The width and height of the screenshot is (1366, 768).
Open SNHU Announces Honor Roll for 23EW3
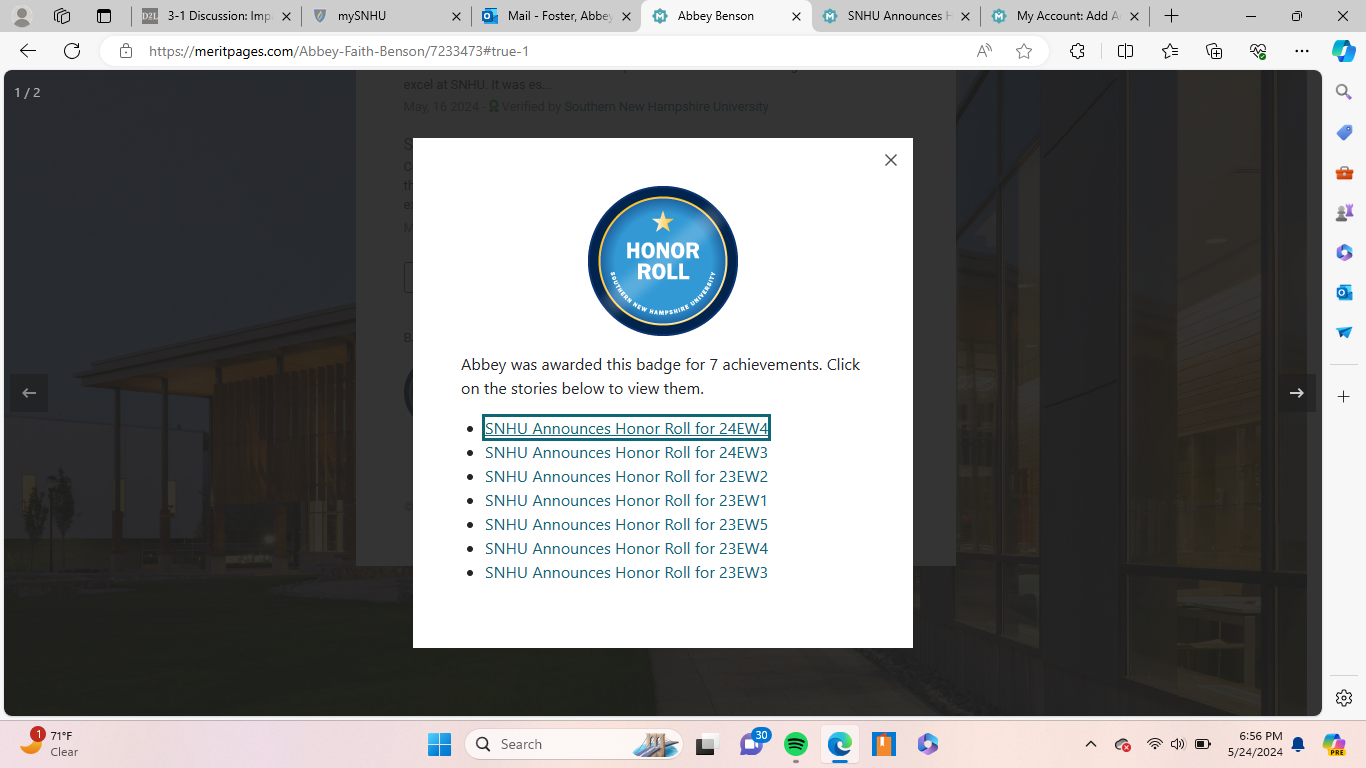(x=626, y=572)
